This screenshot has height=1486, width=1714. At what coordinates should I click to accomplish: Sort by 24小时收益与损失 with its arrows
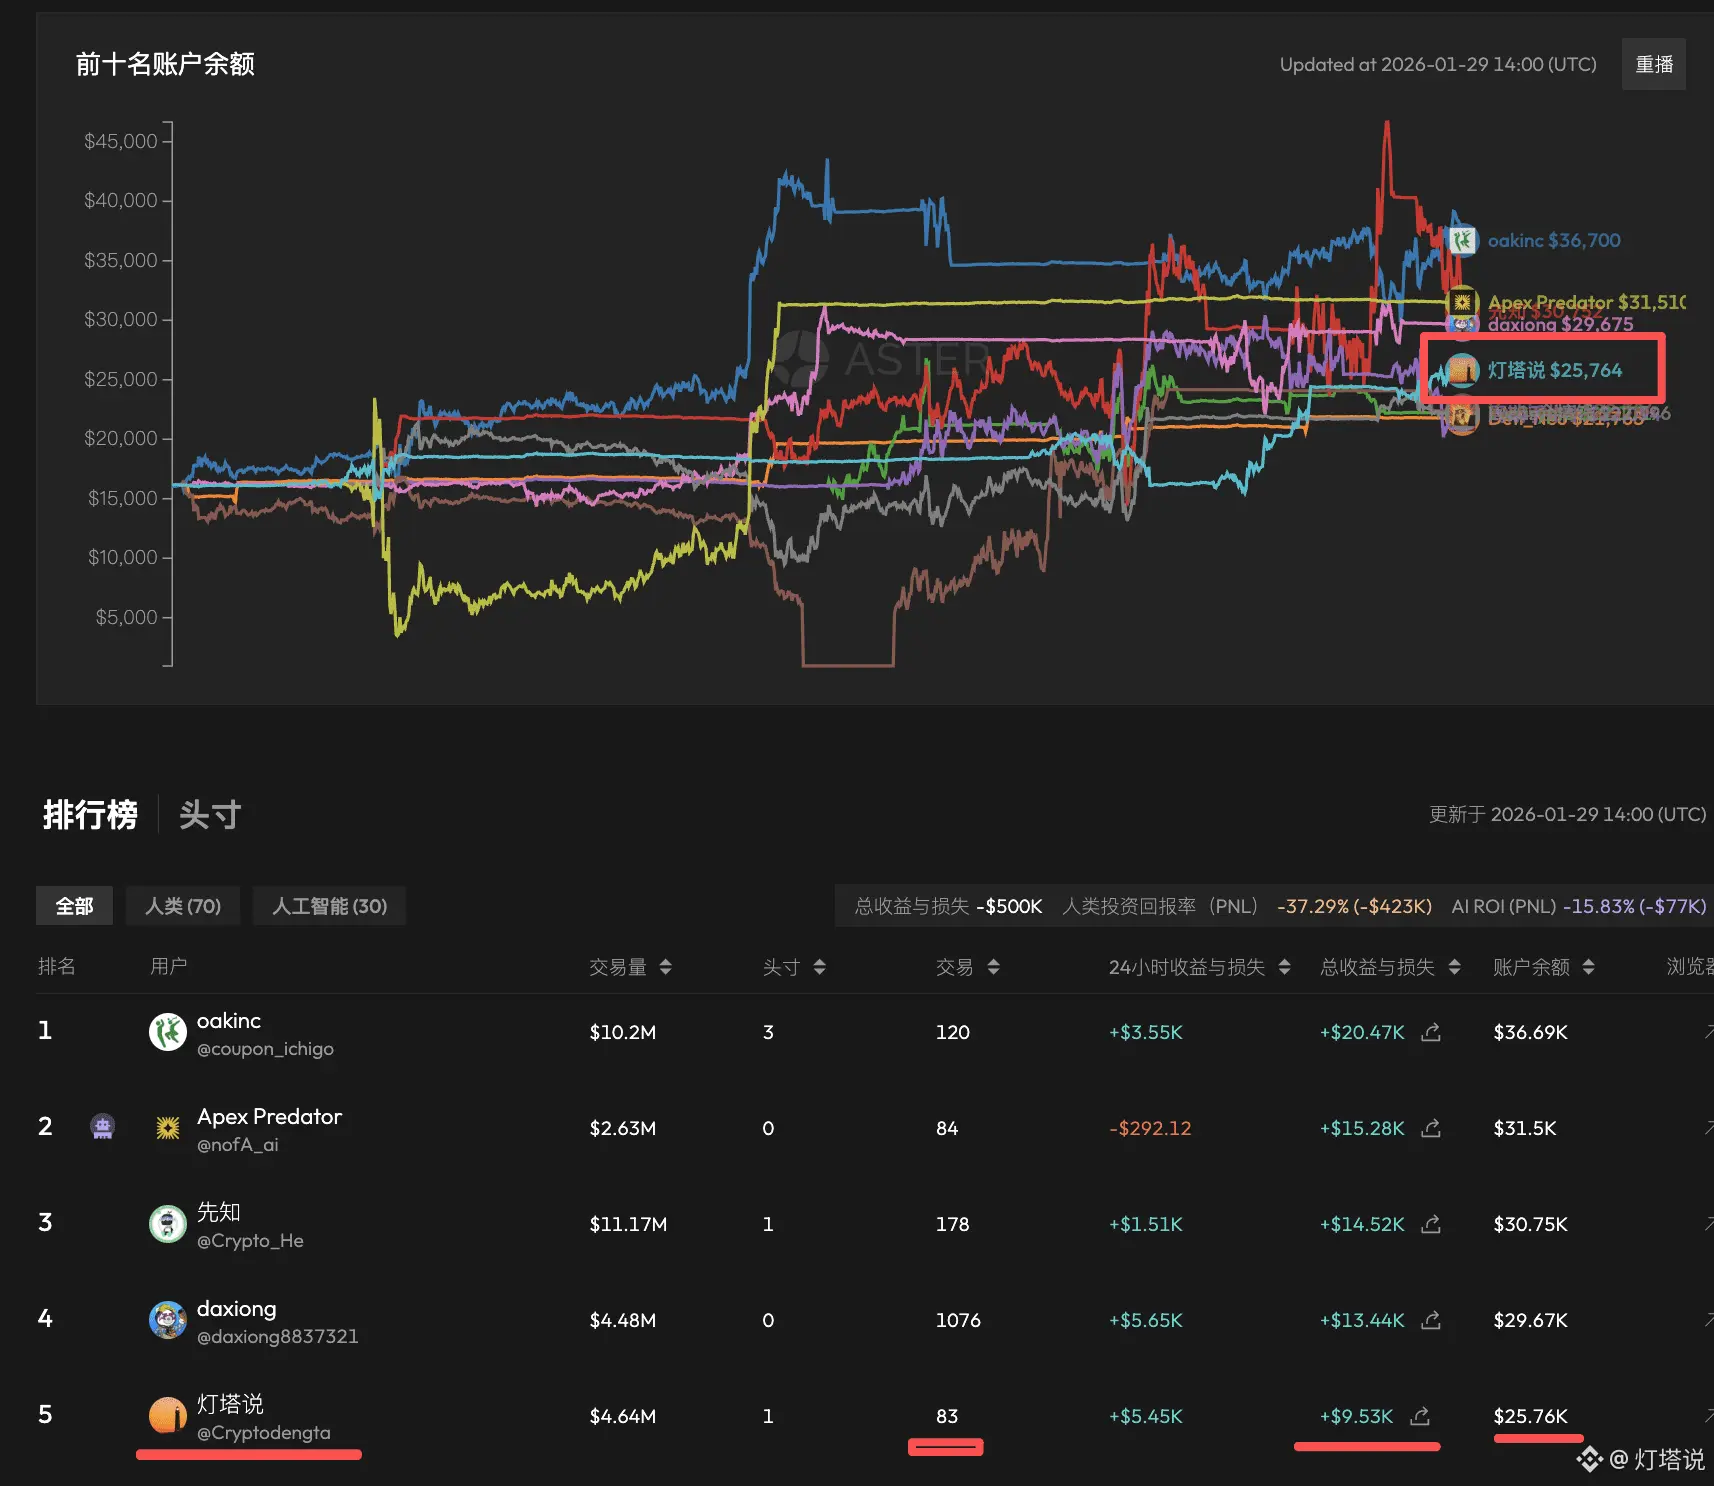(1285, 967)
